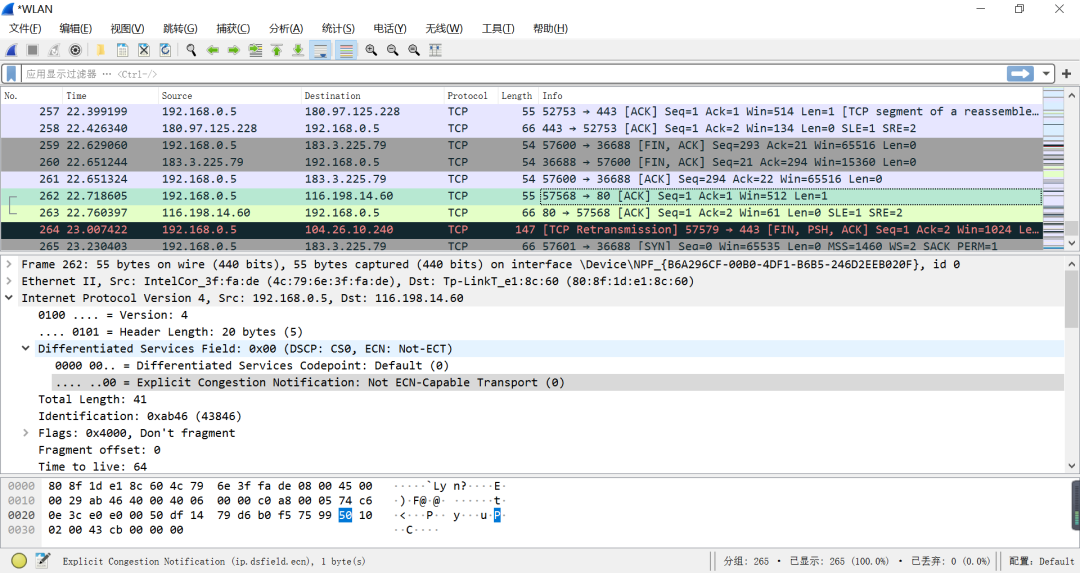Reset text to normal size
The height and width of the screenshot is (573, 1080).
click(x=413, y=50)
